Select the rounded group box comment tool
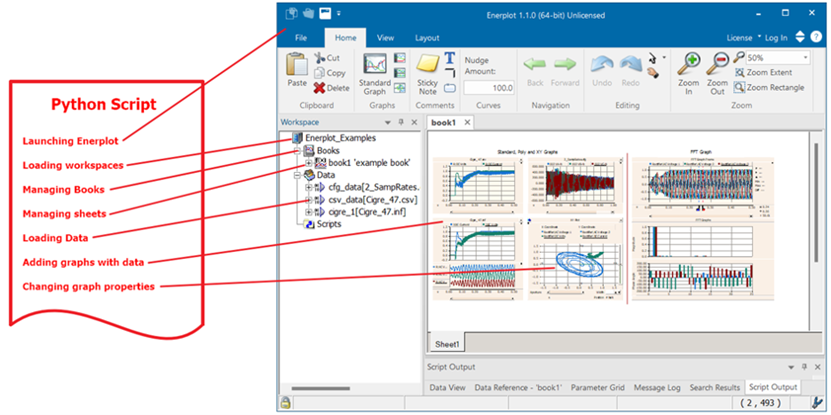The image size is (831, 415). (450, 88)
